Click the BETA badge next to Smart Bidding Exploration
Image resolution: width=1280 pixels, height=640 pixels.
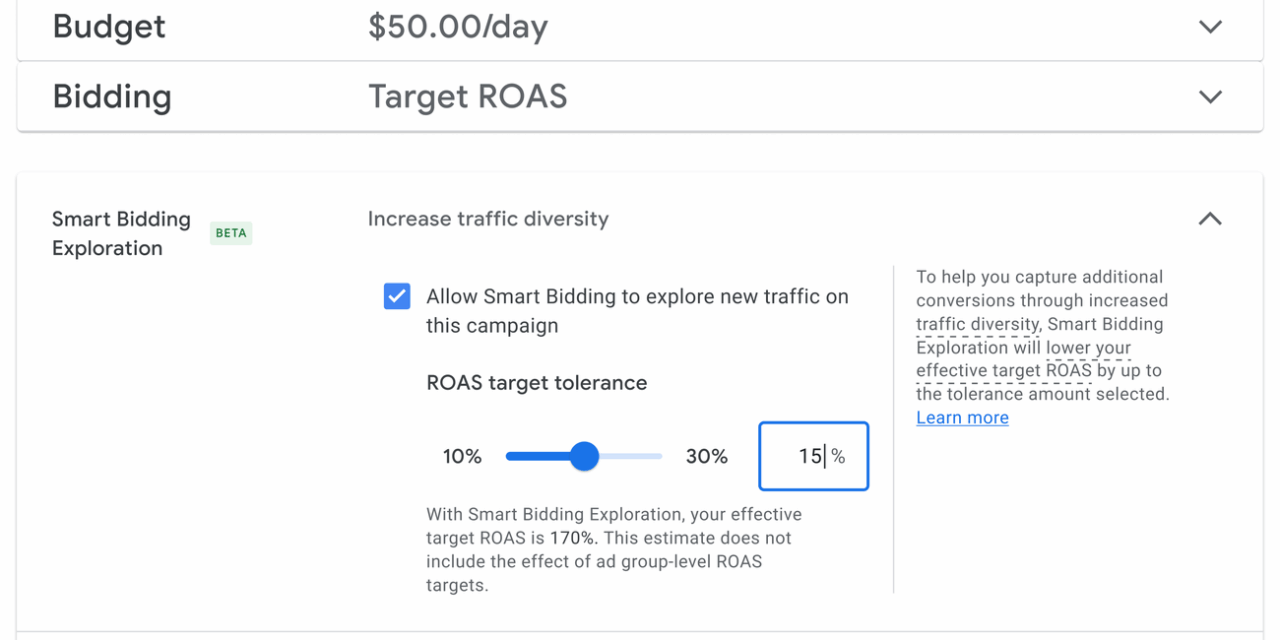tap(231, 233)
